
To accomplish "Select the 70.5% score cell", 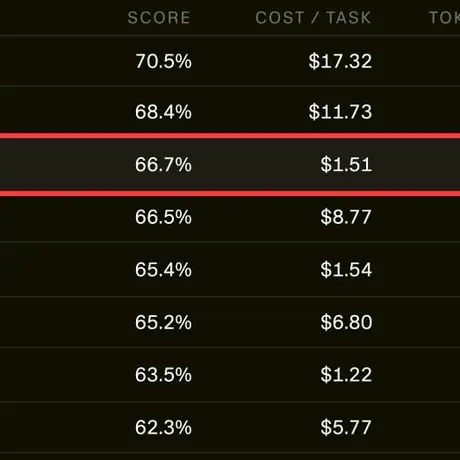I will (x=163, y=61).
